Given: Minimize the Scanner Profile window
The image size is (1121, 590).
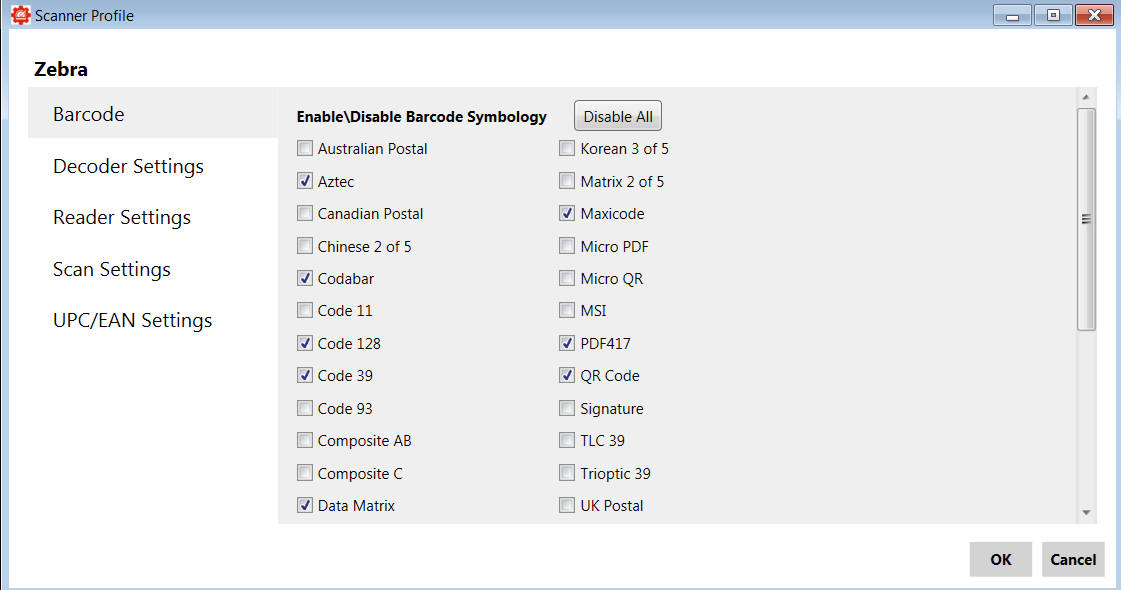Looking at the screenshot, I should click(x=1012, y=16).
